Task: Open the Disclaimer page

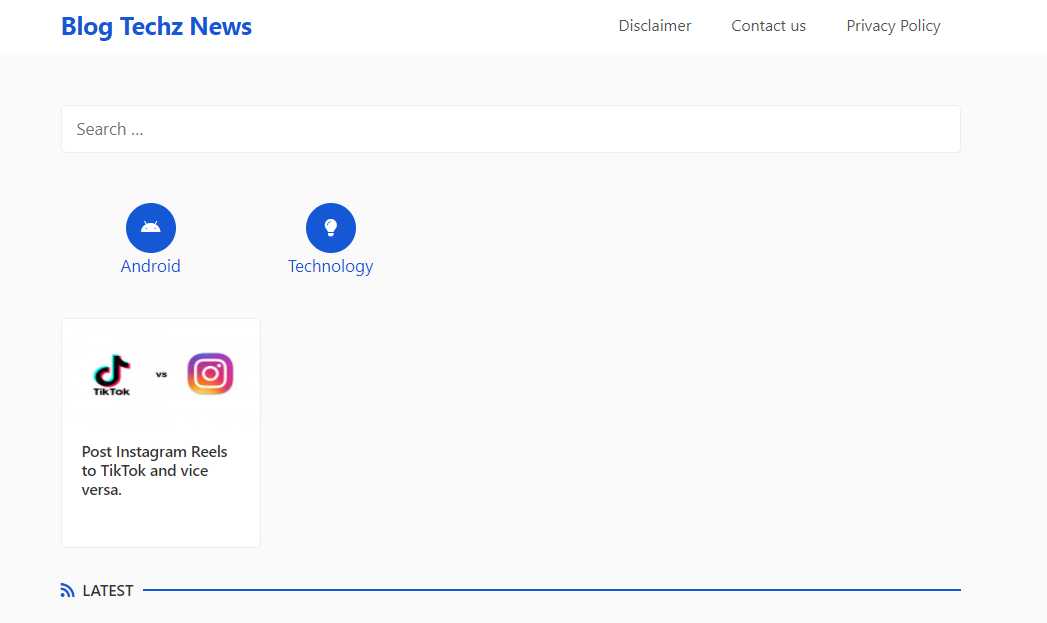Action: pyautogui.click(x=654, y=26)
